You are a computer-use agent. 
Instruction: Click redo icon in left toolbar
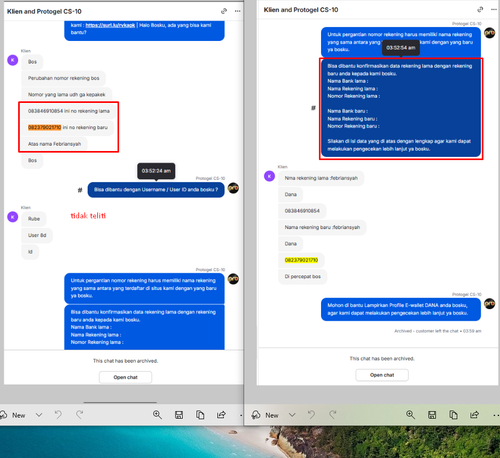(x=79, y=415)
